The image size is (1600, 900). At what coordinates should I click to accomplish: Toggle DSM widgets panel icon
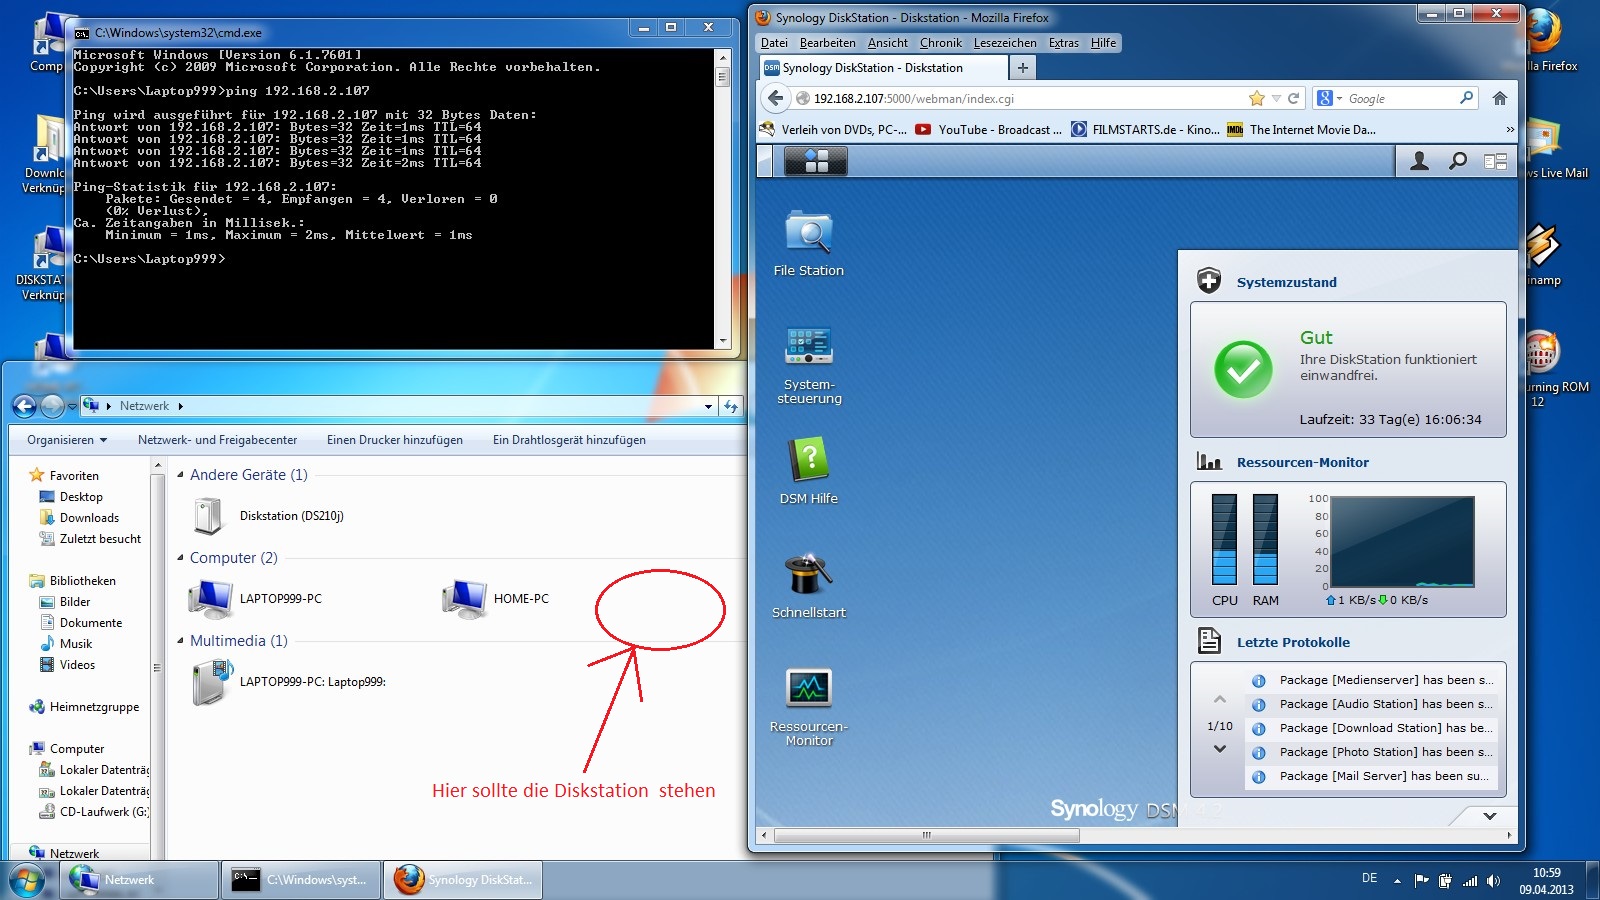click(x=1496, y=161)
